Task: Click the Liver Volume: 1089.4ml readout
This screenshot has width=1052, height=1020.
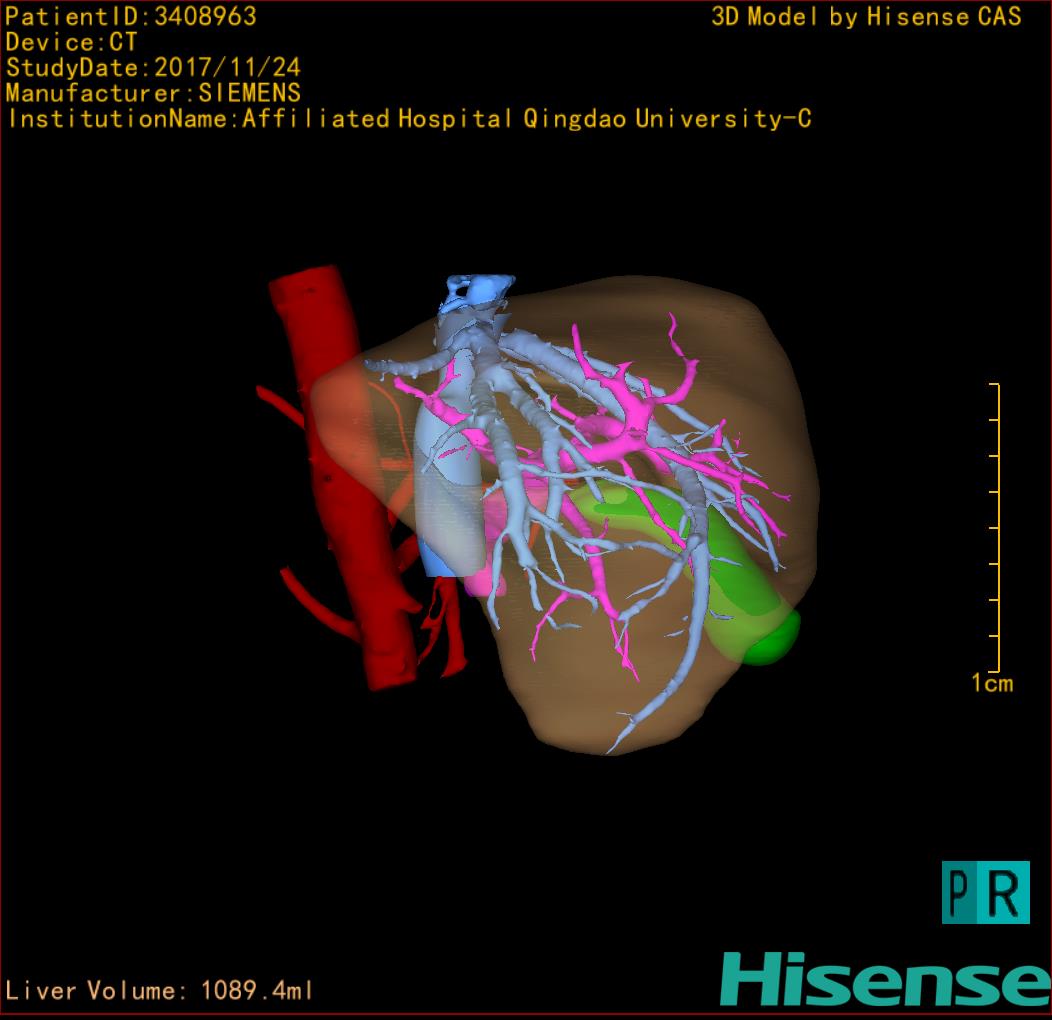Action: (x=159, y=990)
